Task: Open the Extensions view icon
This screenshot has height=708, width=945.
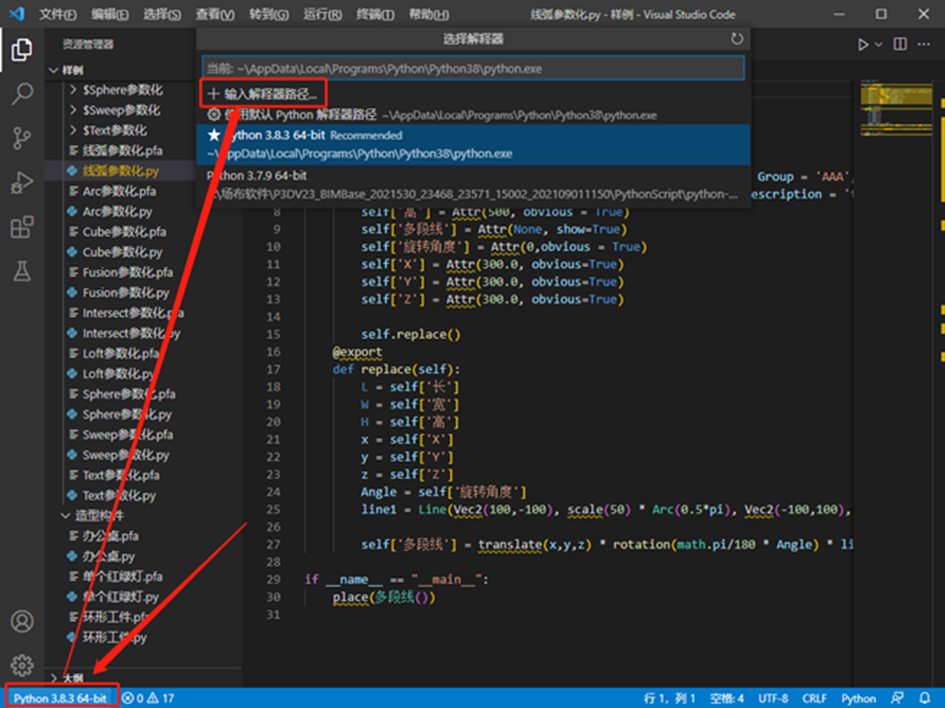Action: 21,228
